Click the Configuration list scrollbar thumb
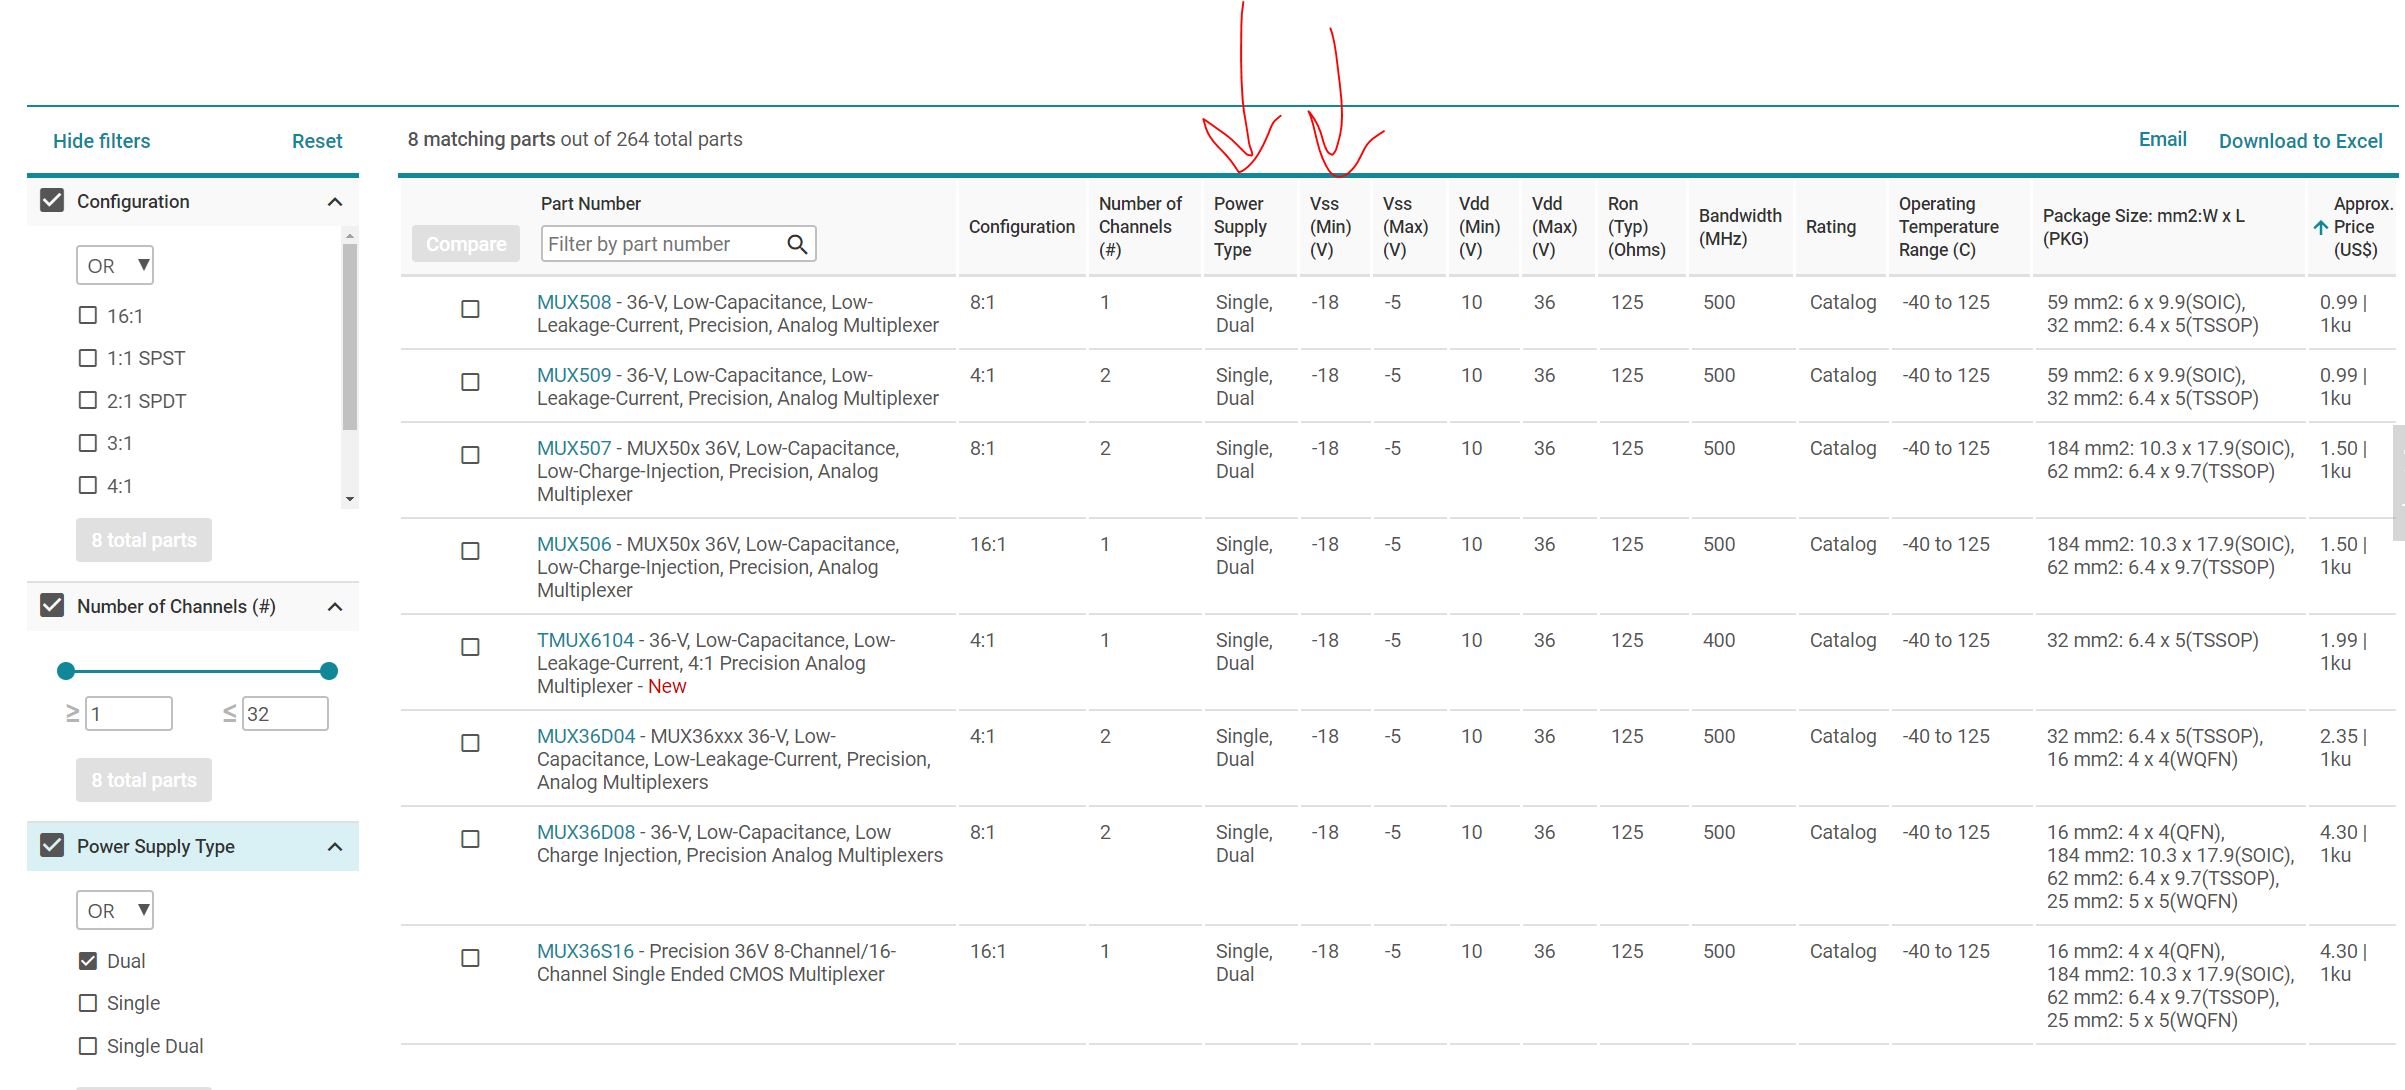The width and height of the screenshot is (2405, 1090). point(349,337)
